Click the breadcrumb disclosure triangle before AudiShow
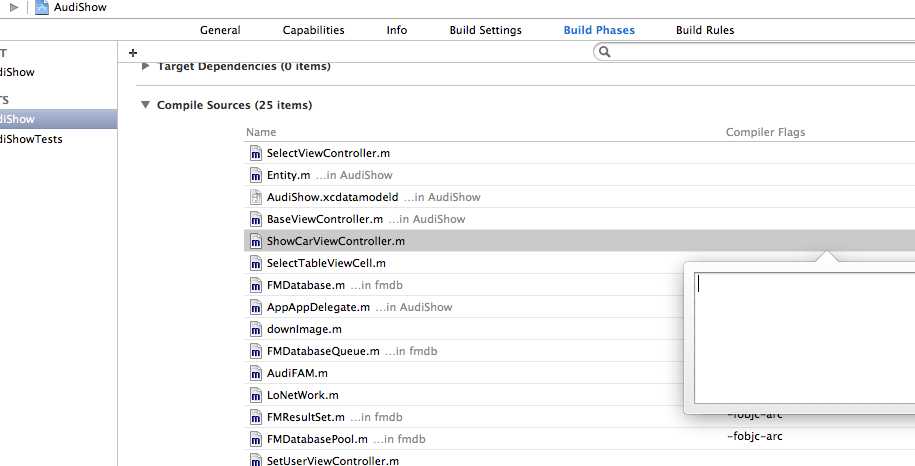 point(14,8)
